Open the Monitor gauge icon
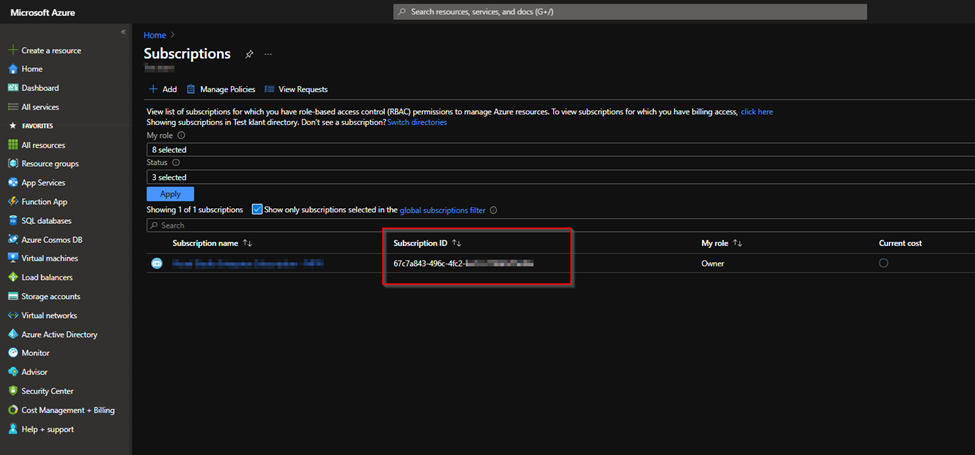 coord(12,353)
